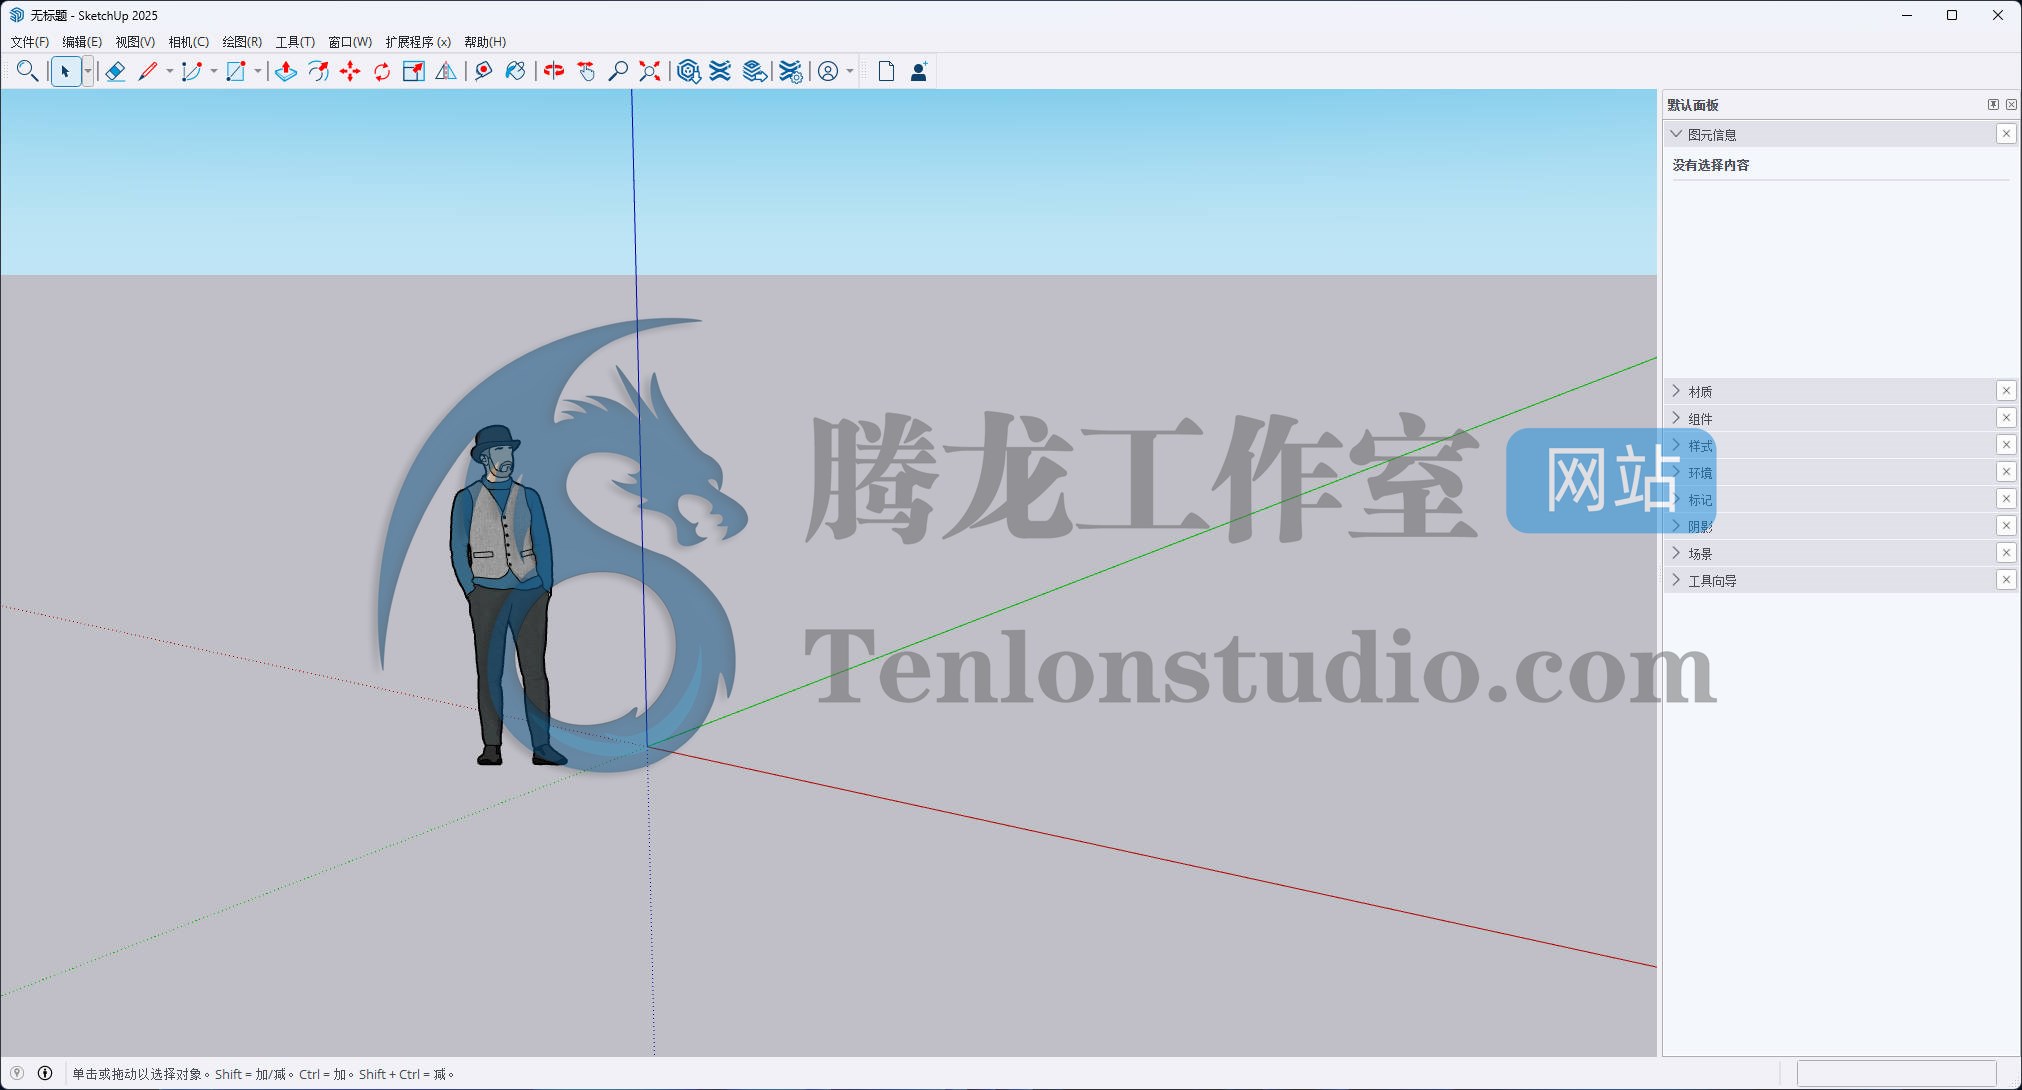Open the 编辑(E) menu
The image size is (2022, 1090).
(x=82, y=42)
